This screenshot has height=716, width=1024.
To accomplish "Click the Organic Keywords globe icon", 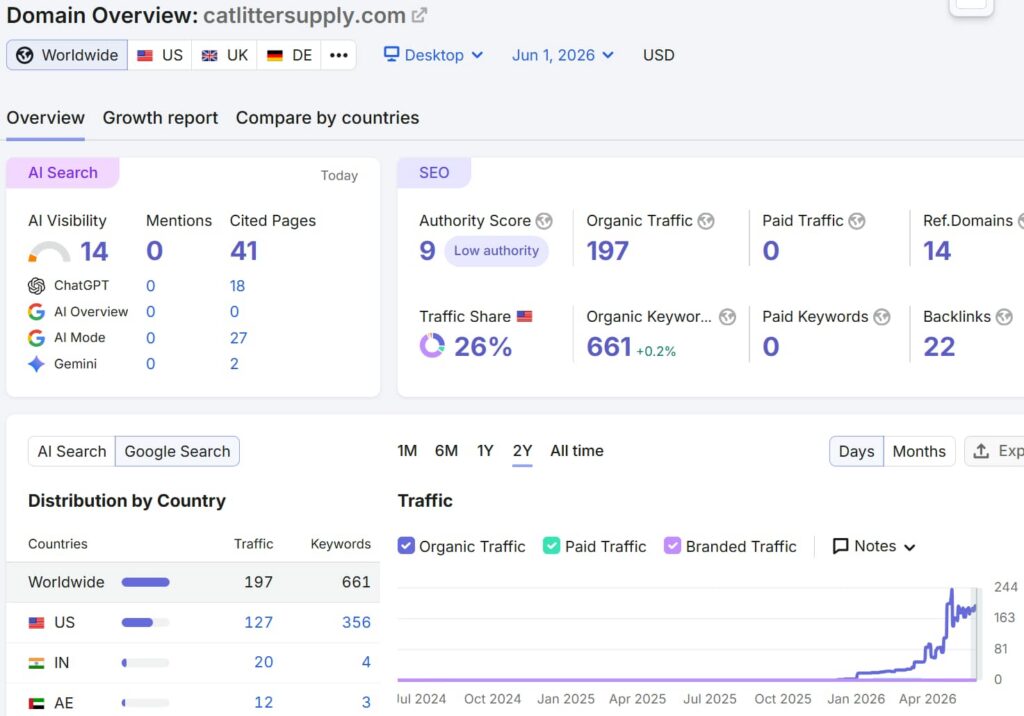I will click(727, 317).
